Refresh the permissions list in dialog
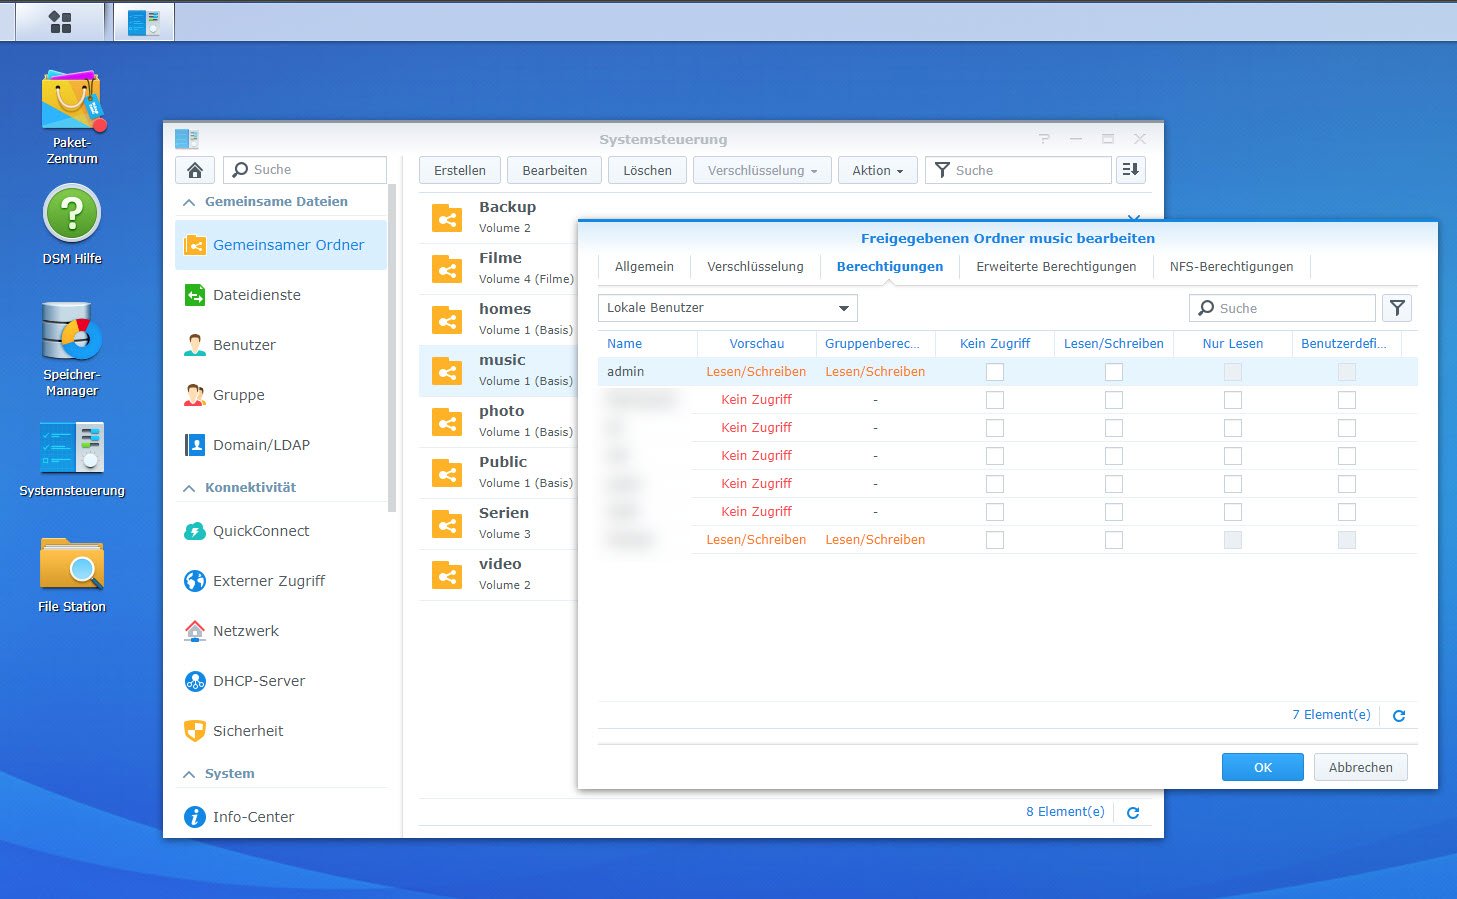The image size is (1457, 899). tap(1399, 716)
